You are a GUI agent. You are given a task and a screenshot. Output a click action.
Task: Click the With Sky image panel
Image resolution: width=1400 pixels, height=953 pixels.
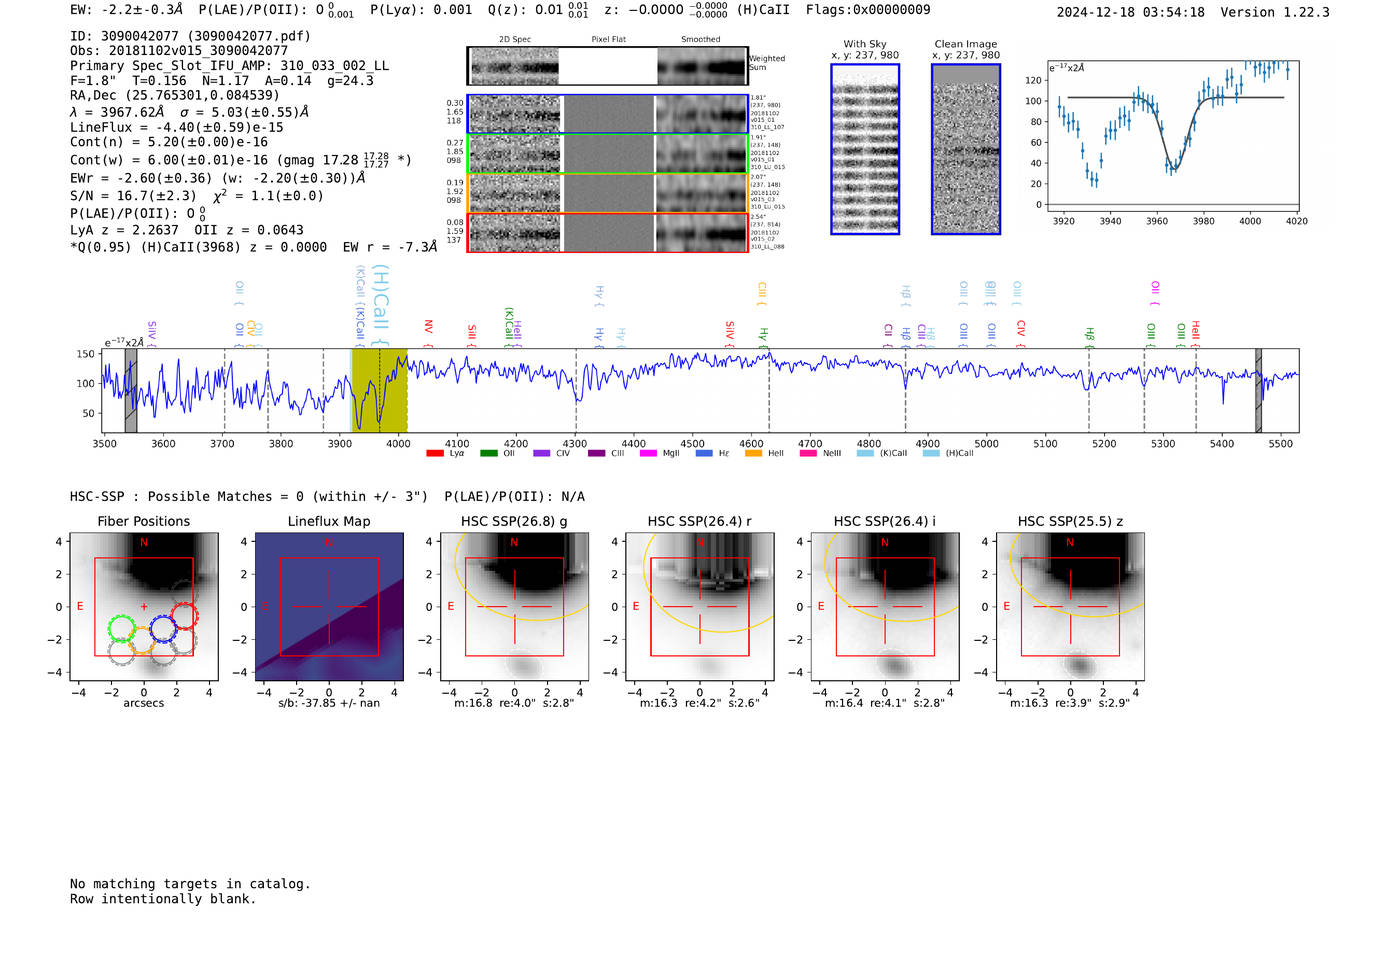[865, 149]
